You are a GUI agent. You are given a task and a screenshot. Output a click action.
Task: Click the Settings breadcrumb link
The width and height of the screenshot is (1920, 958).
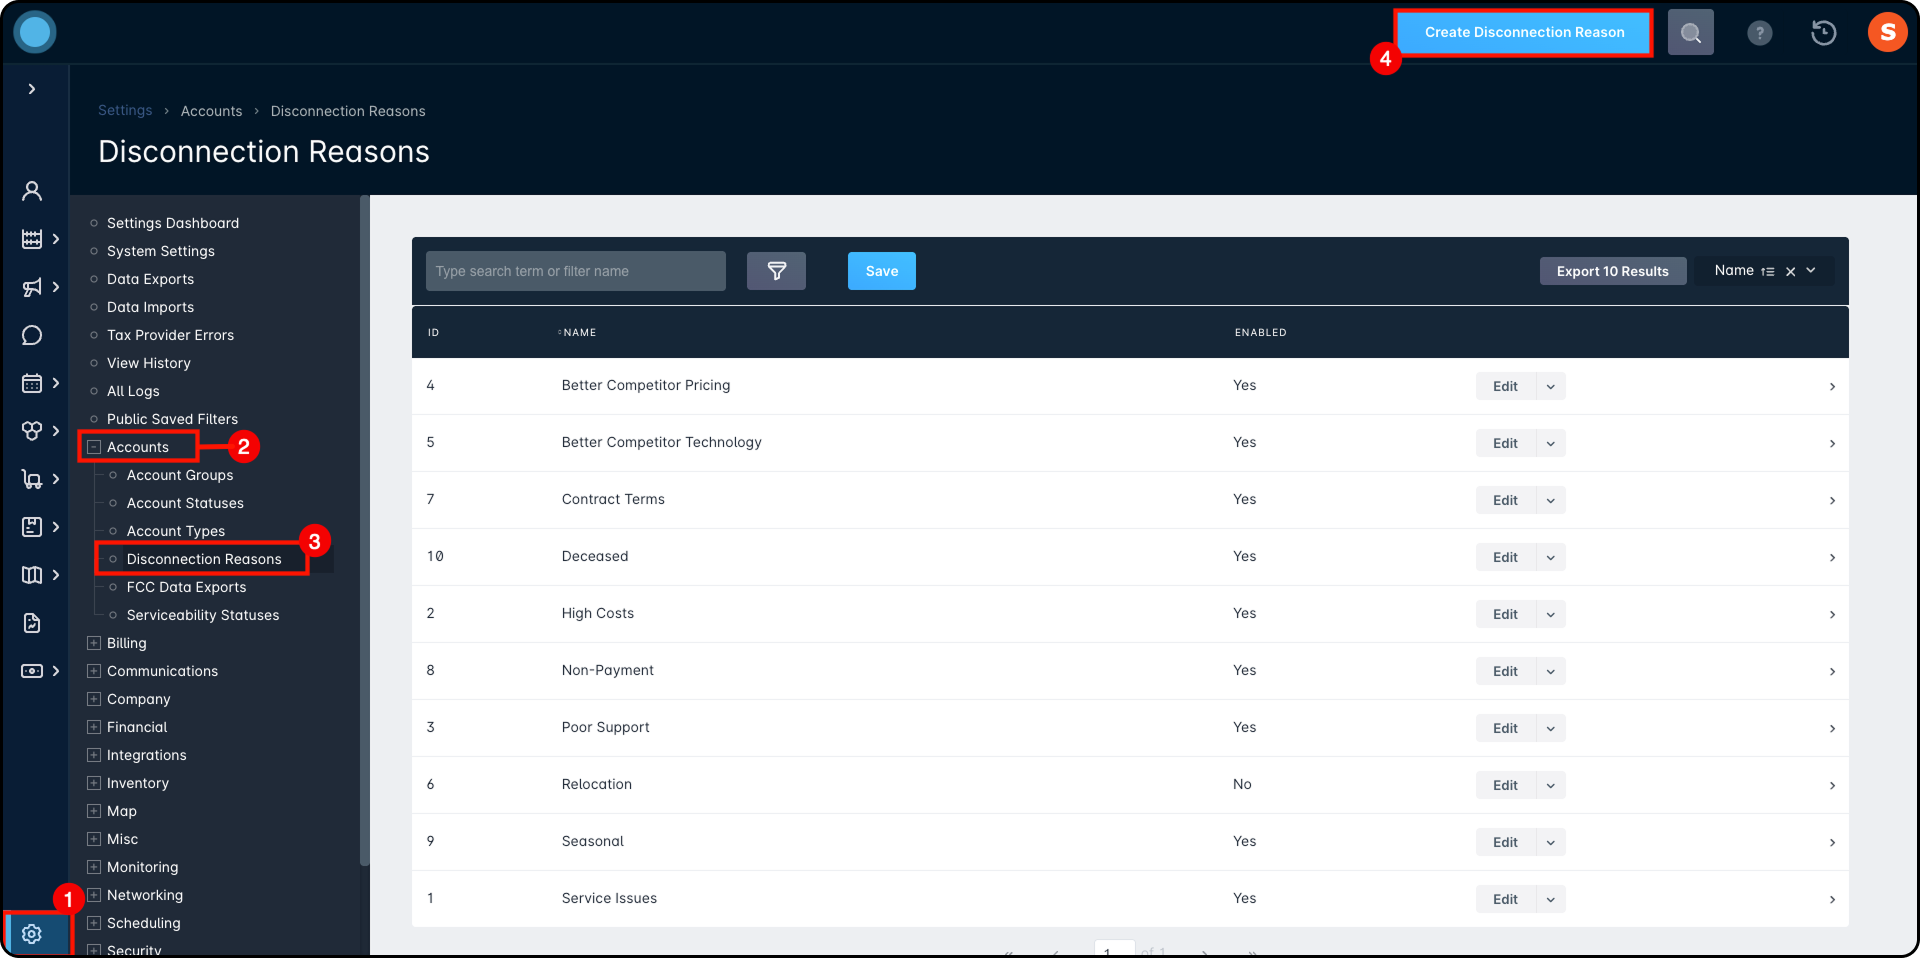point(125,111)
